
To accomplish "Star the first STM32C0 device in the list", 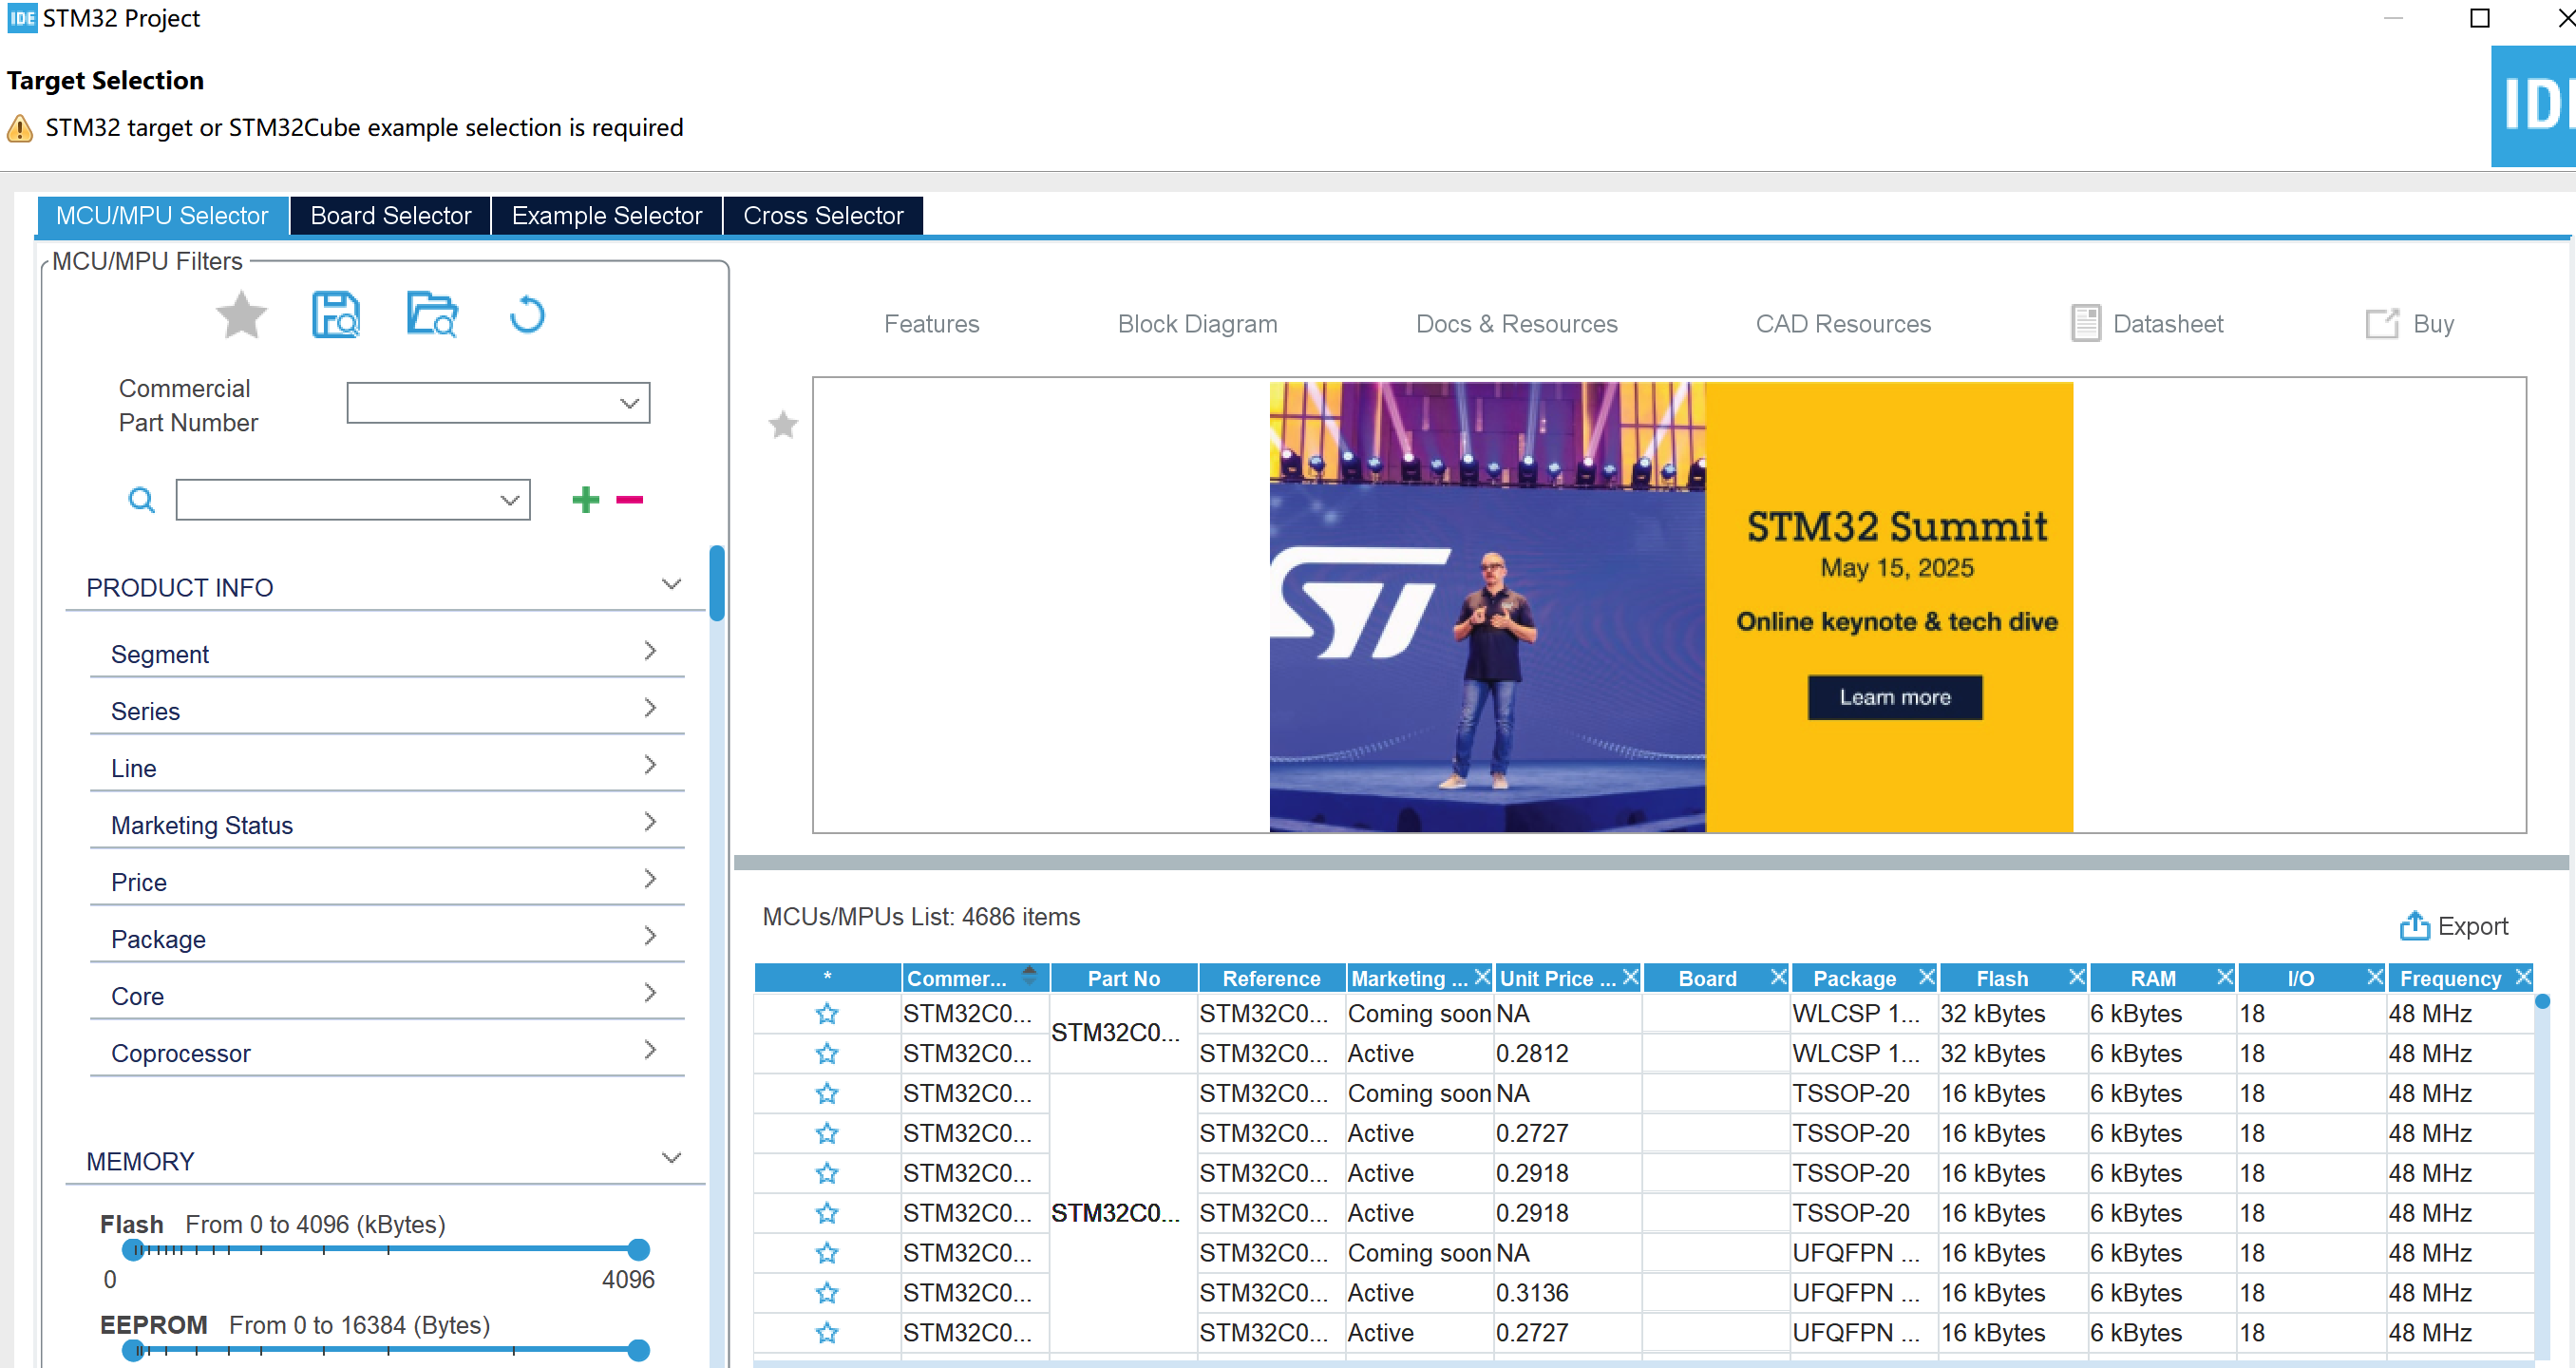I will point(827,1013).
